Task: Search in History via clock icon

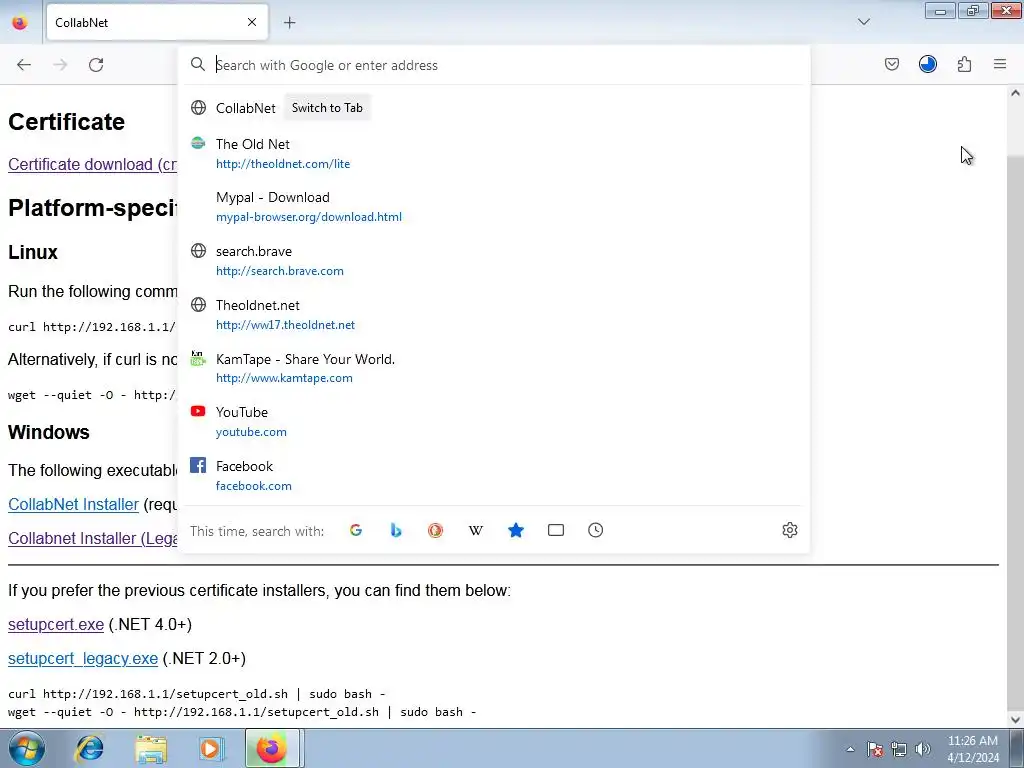Action: pos(596,530)
